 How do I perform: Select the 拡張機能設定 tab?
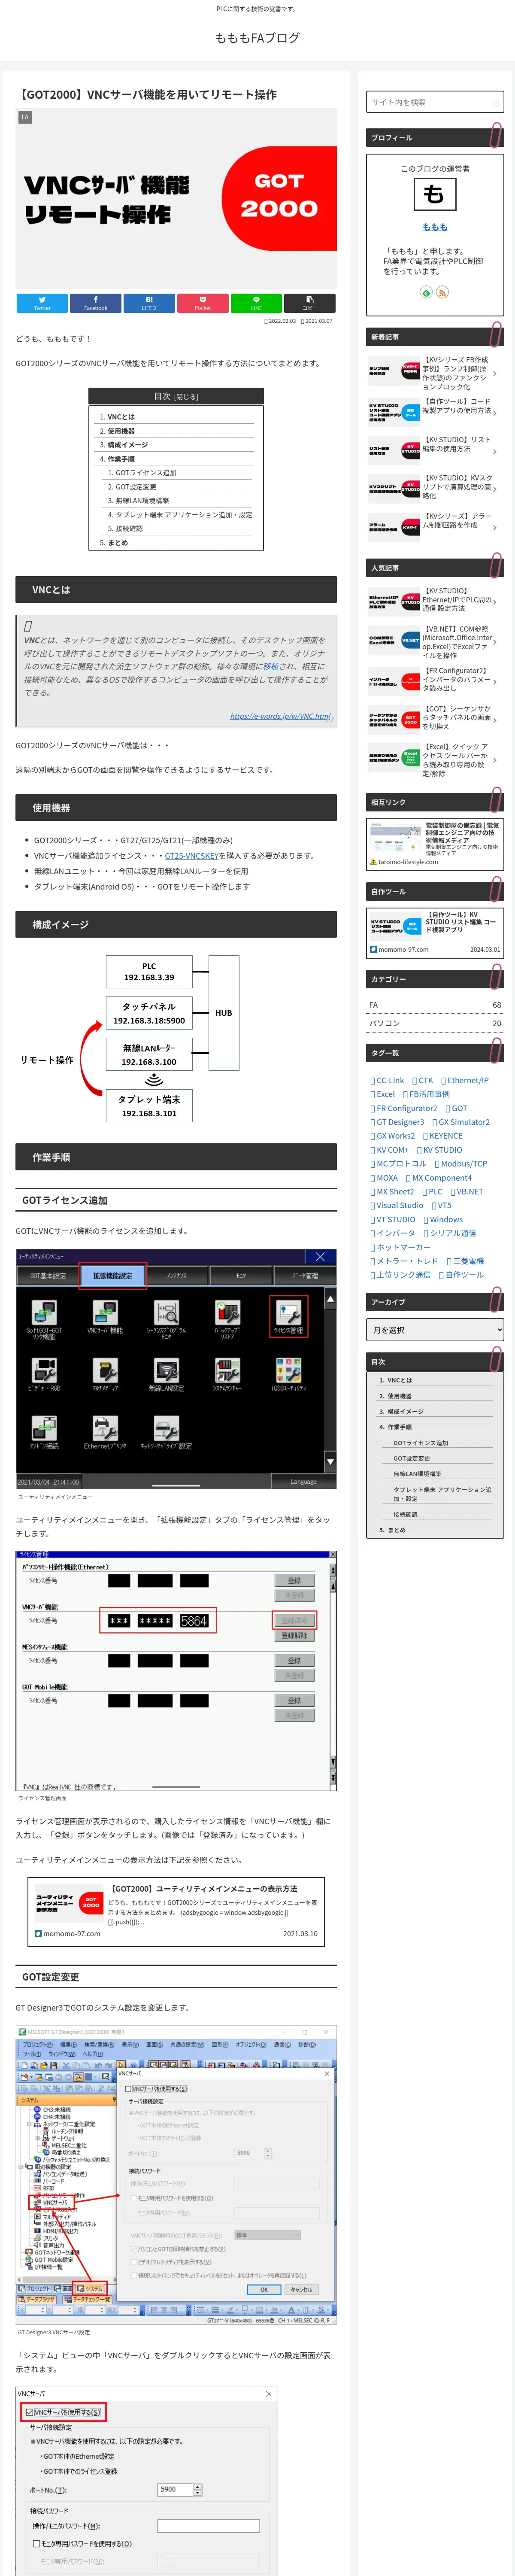(113, 1276)
